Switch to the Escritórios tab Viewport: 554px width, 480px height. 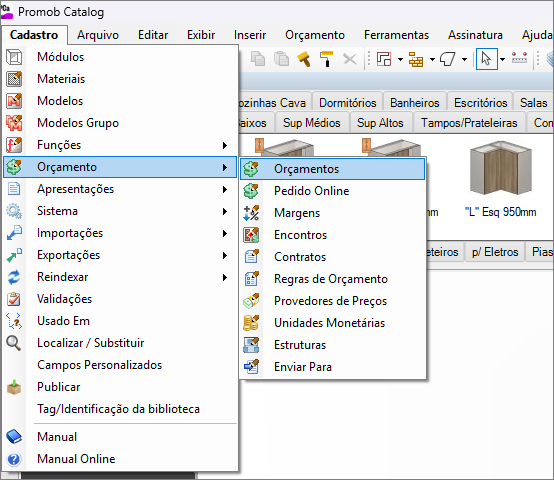[x=480, y=103]
